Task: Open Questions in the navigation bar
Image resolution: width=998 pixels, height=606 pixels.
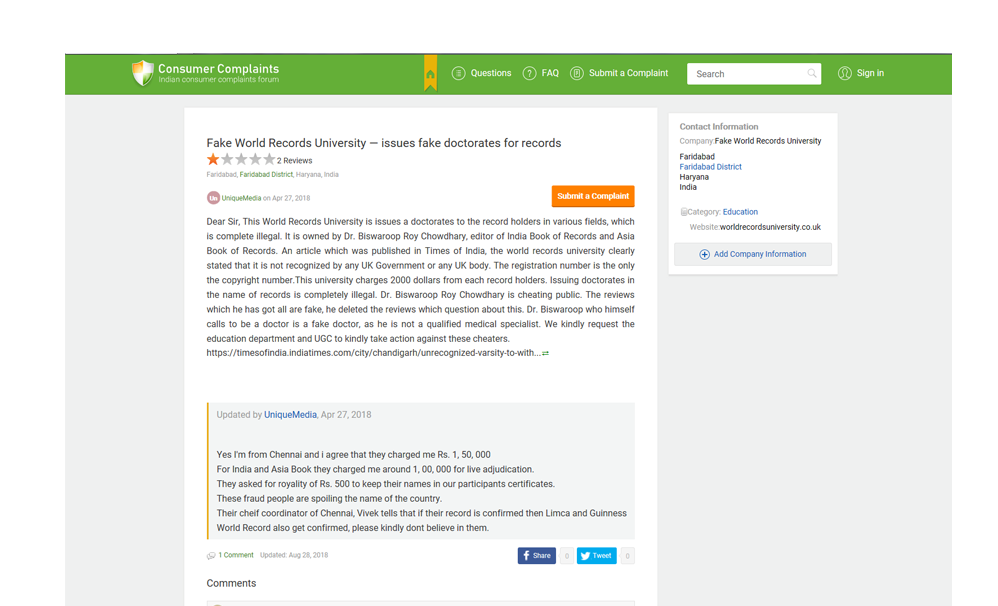Action: pos(491,73)
